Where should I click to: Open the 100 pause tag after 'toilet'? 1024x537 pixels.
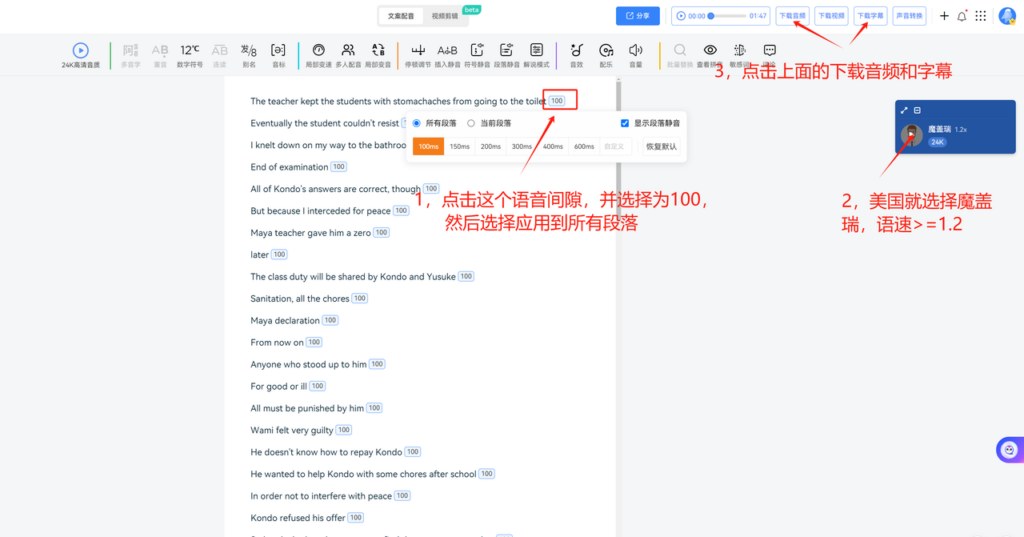557,101
